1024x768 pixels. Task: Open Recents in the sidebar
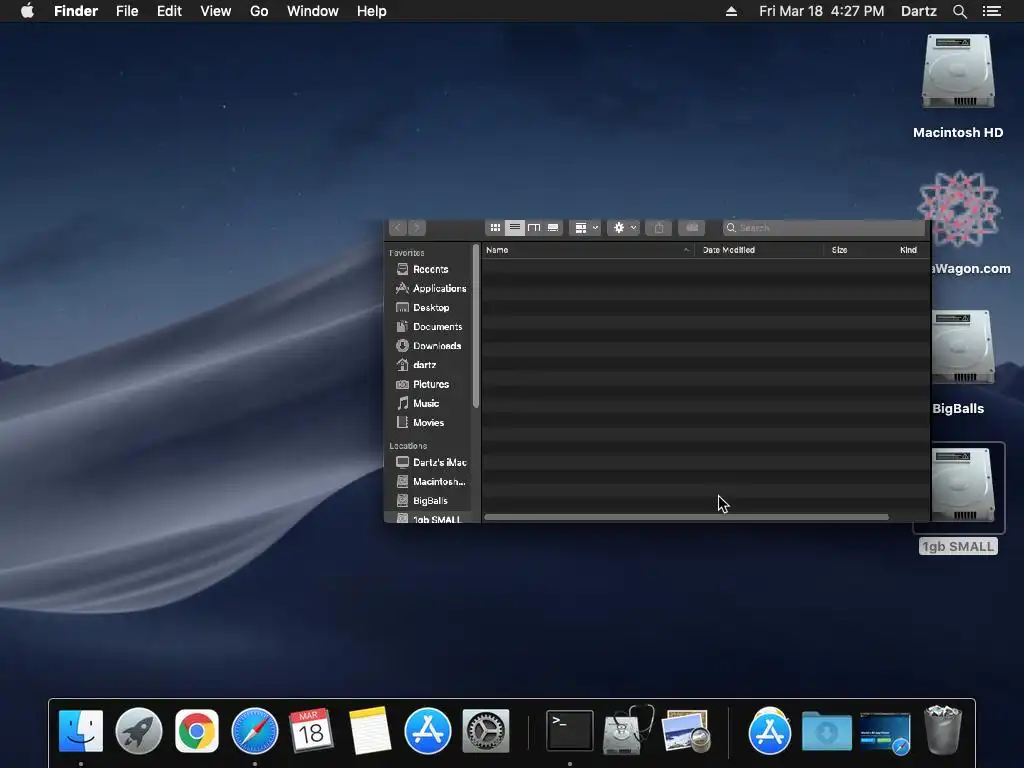coord(428,269)
